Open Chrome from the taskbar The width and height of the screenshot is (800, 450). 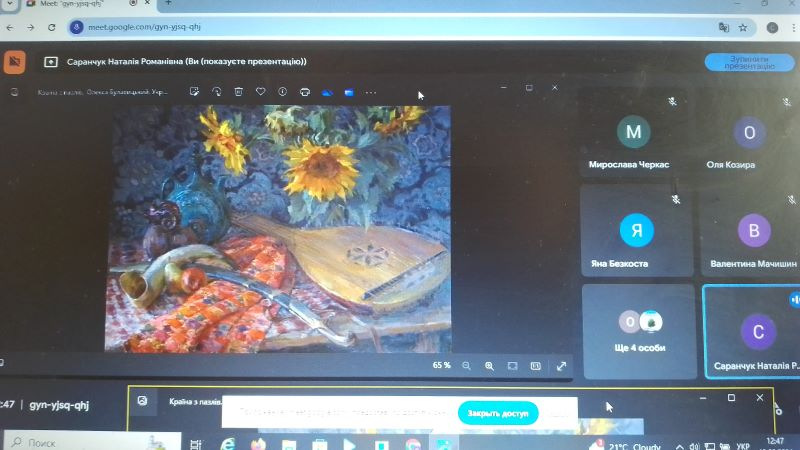(413, 444)
